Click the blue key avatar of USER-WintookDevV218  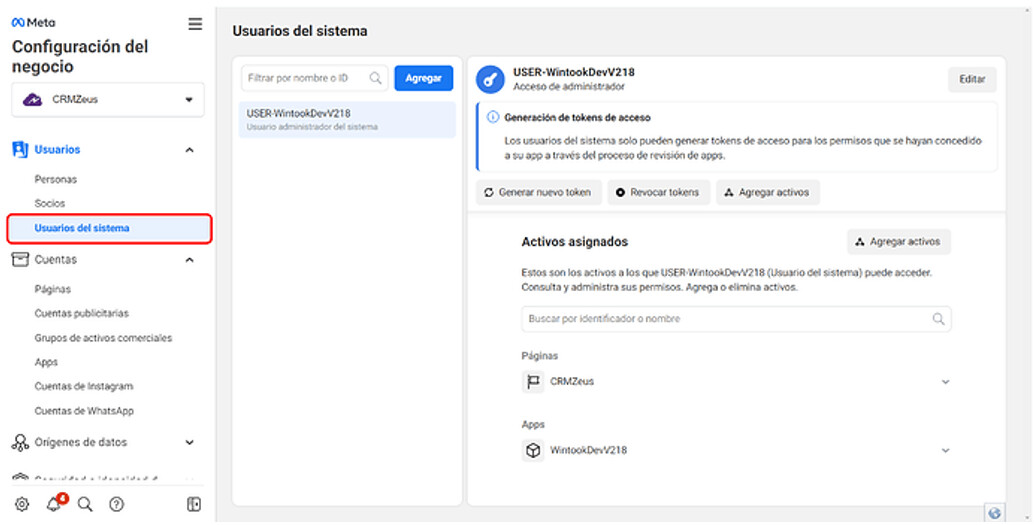(x=490, y=79)
